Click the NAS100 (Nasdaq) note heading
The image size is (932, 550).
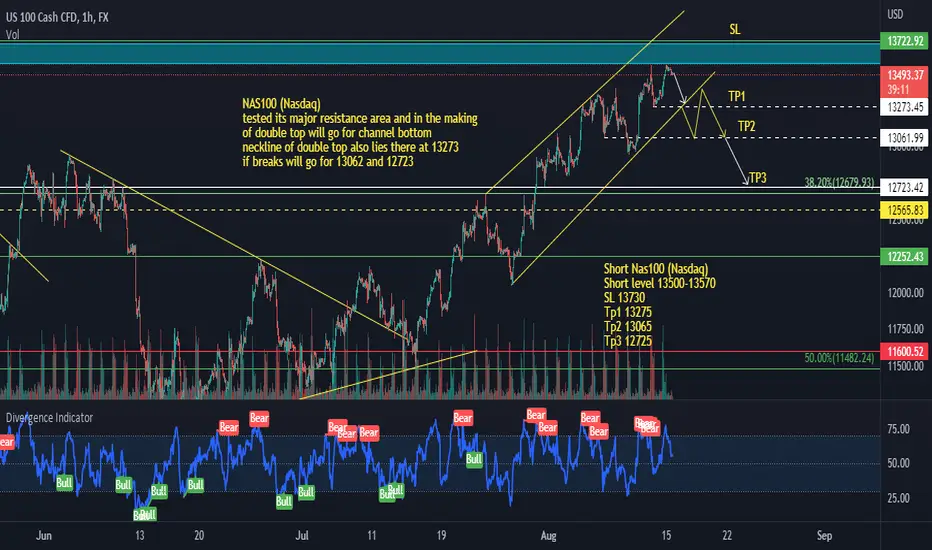pos(281,104)
